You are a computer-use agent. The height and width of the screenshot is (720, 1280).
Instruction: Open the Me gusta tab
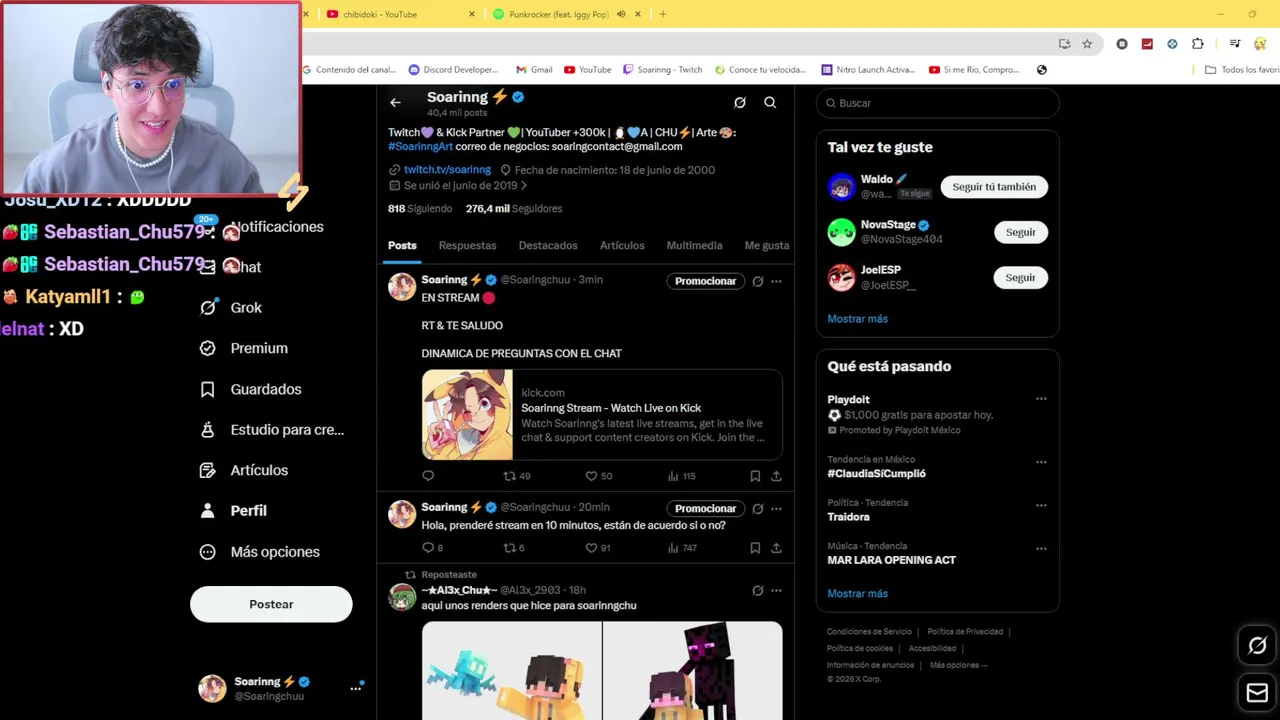767,245
